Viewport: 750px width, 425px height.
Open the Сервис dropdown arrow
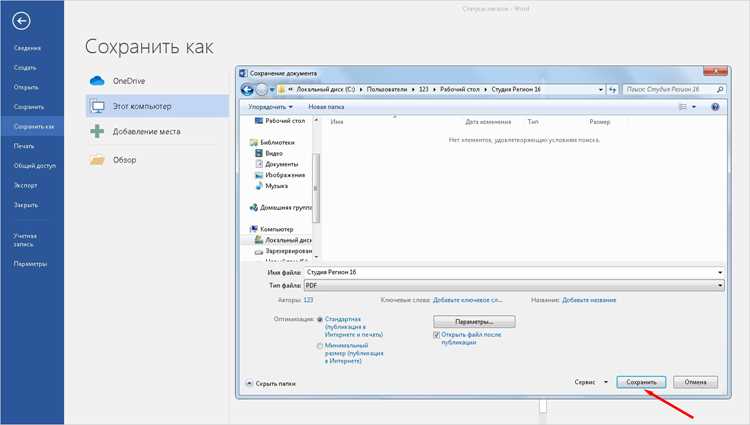[x=606, y=382]
